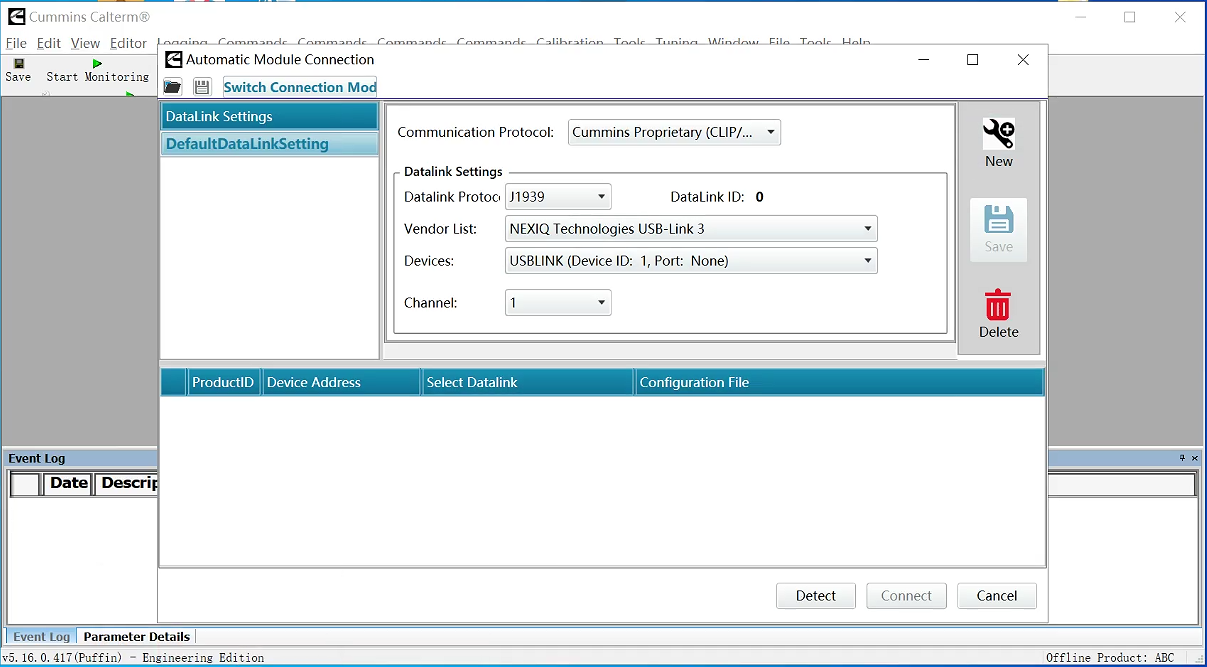Close the Automatic Module Connection dialog
The height and width of the screenshot is (667, 1207).
(x=1023, y=60)
